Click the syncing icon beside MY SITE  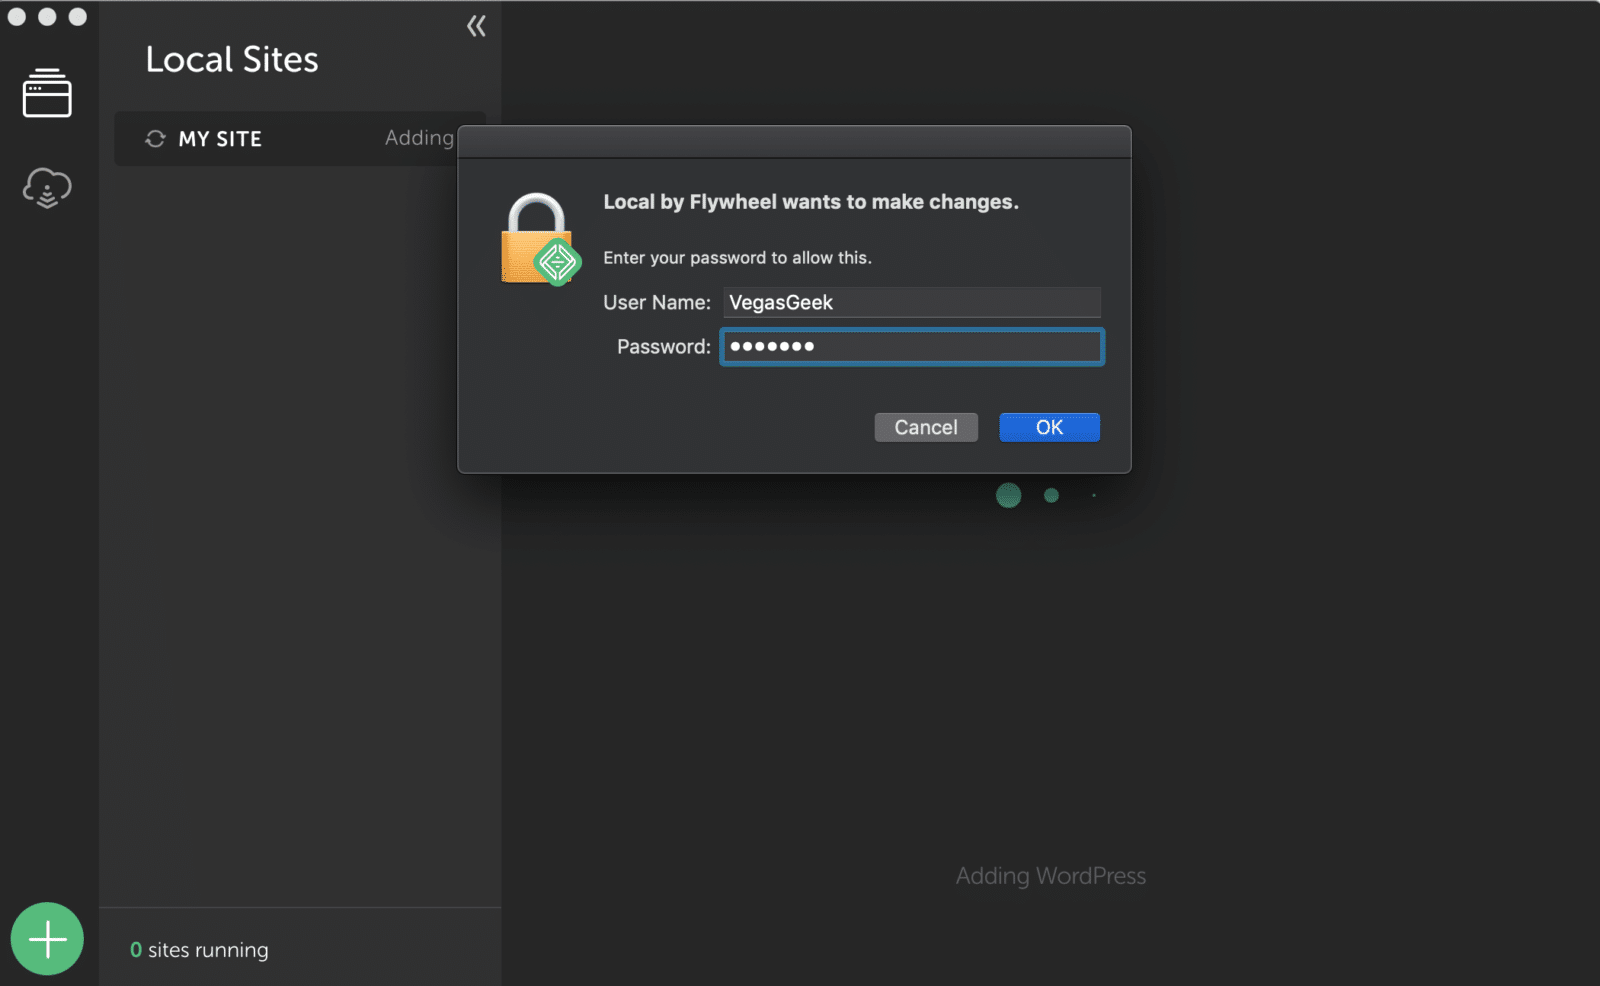pyautogui.click(x=155, y=139)
